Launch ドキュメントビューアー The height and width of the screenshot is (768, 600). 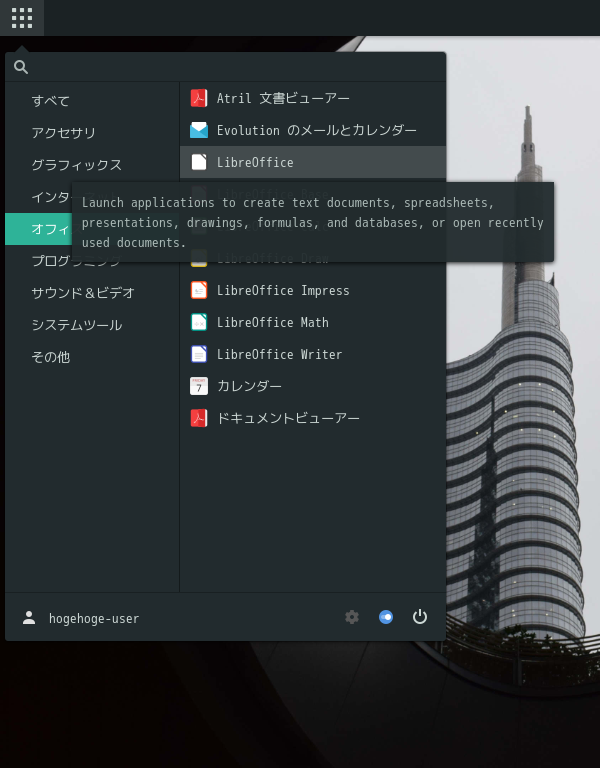point(312,418)
